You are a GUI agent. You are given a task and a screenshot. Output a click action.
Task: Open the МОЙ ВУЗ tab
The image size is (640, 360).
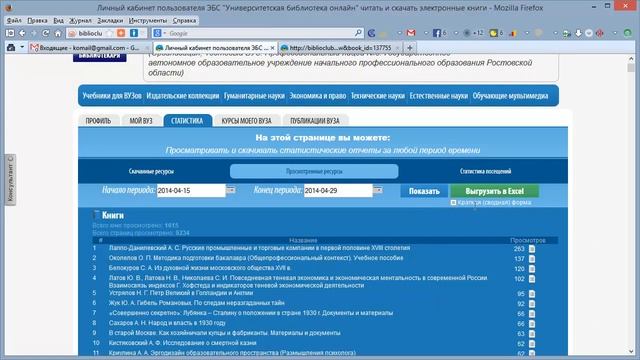coord(141,120)
